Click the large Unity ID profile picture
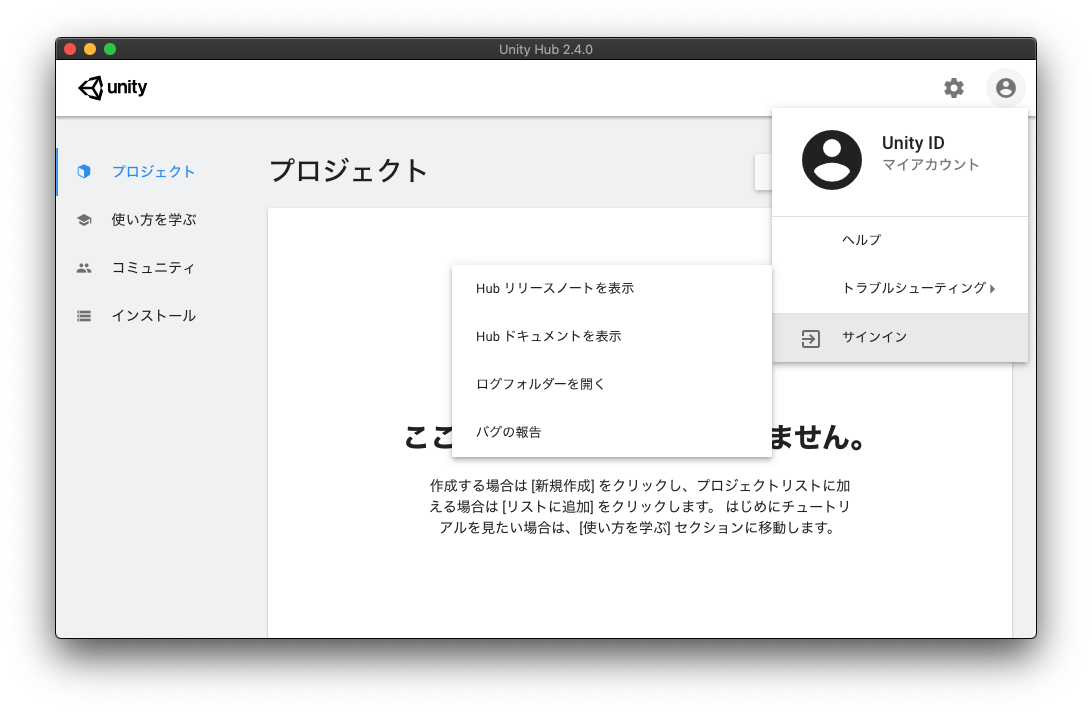 [831, 160]
